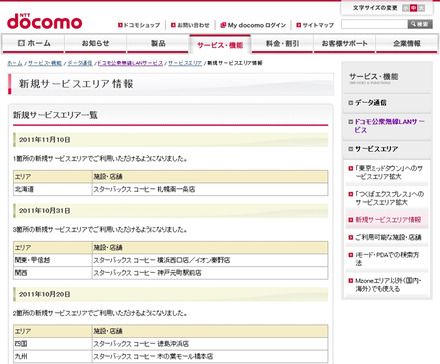440x364 pixels.
Task: Open the 企業情報 tab
Action: (407, 43)
